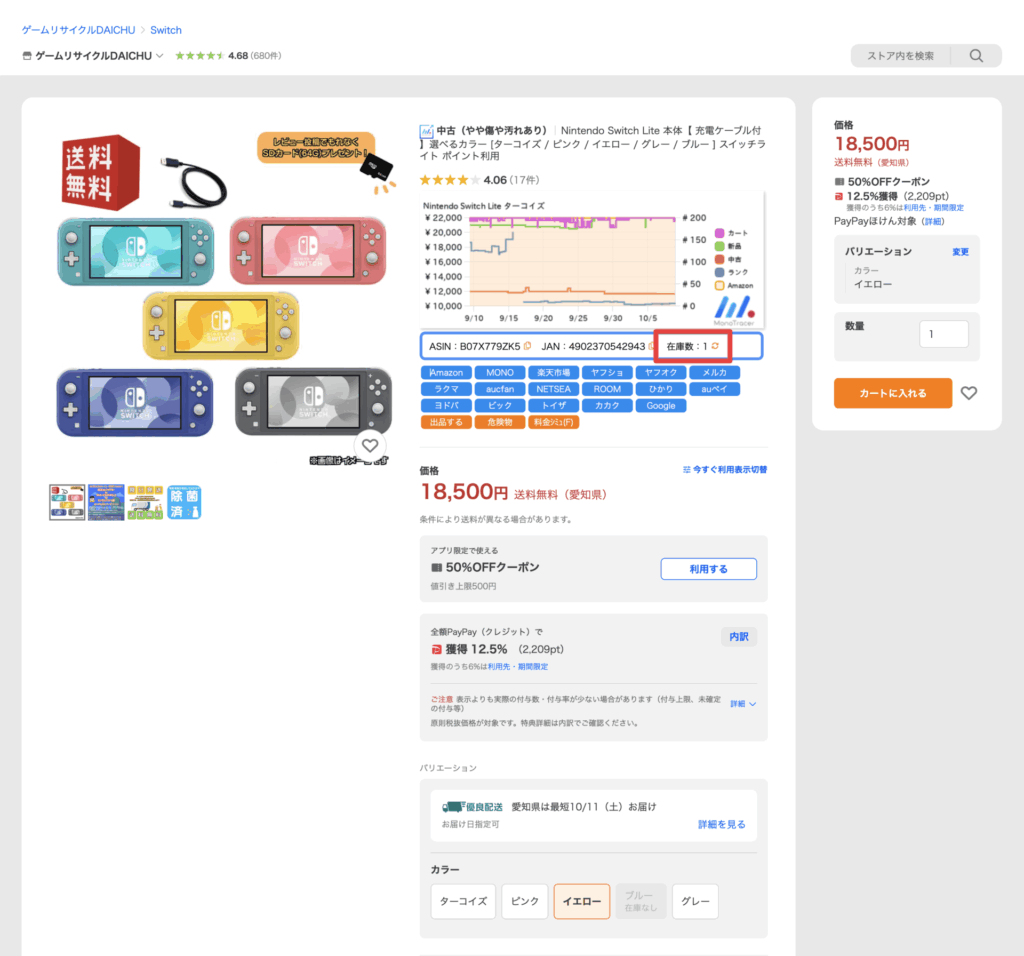Refresh the stock count (在庫数) icon

[x=715, y=346]
